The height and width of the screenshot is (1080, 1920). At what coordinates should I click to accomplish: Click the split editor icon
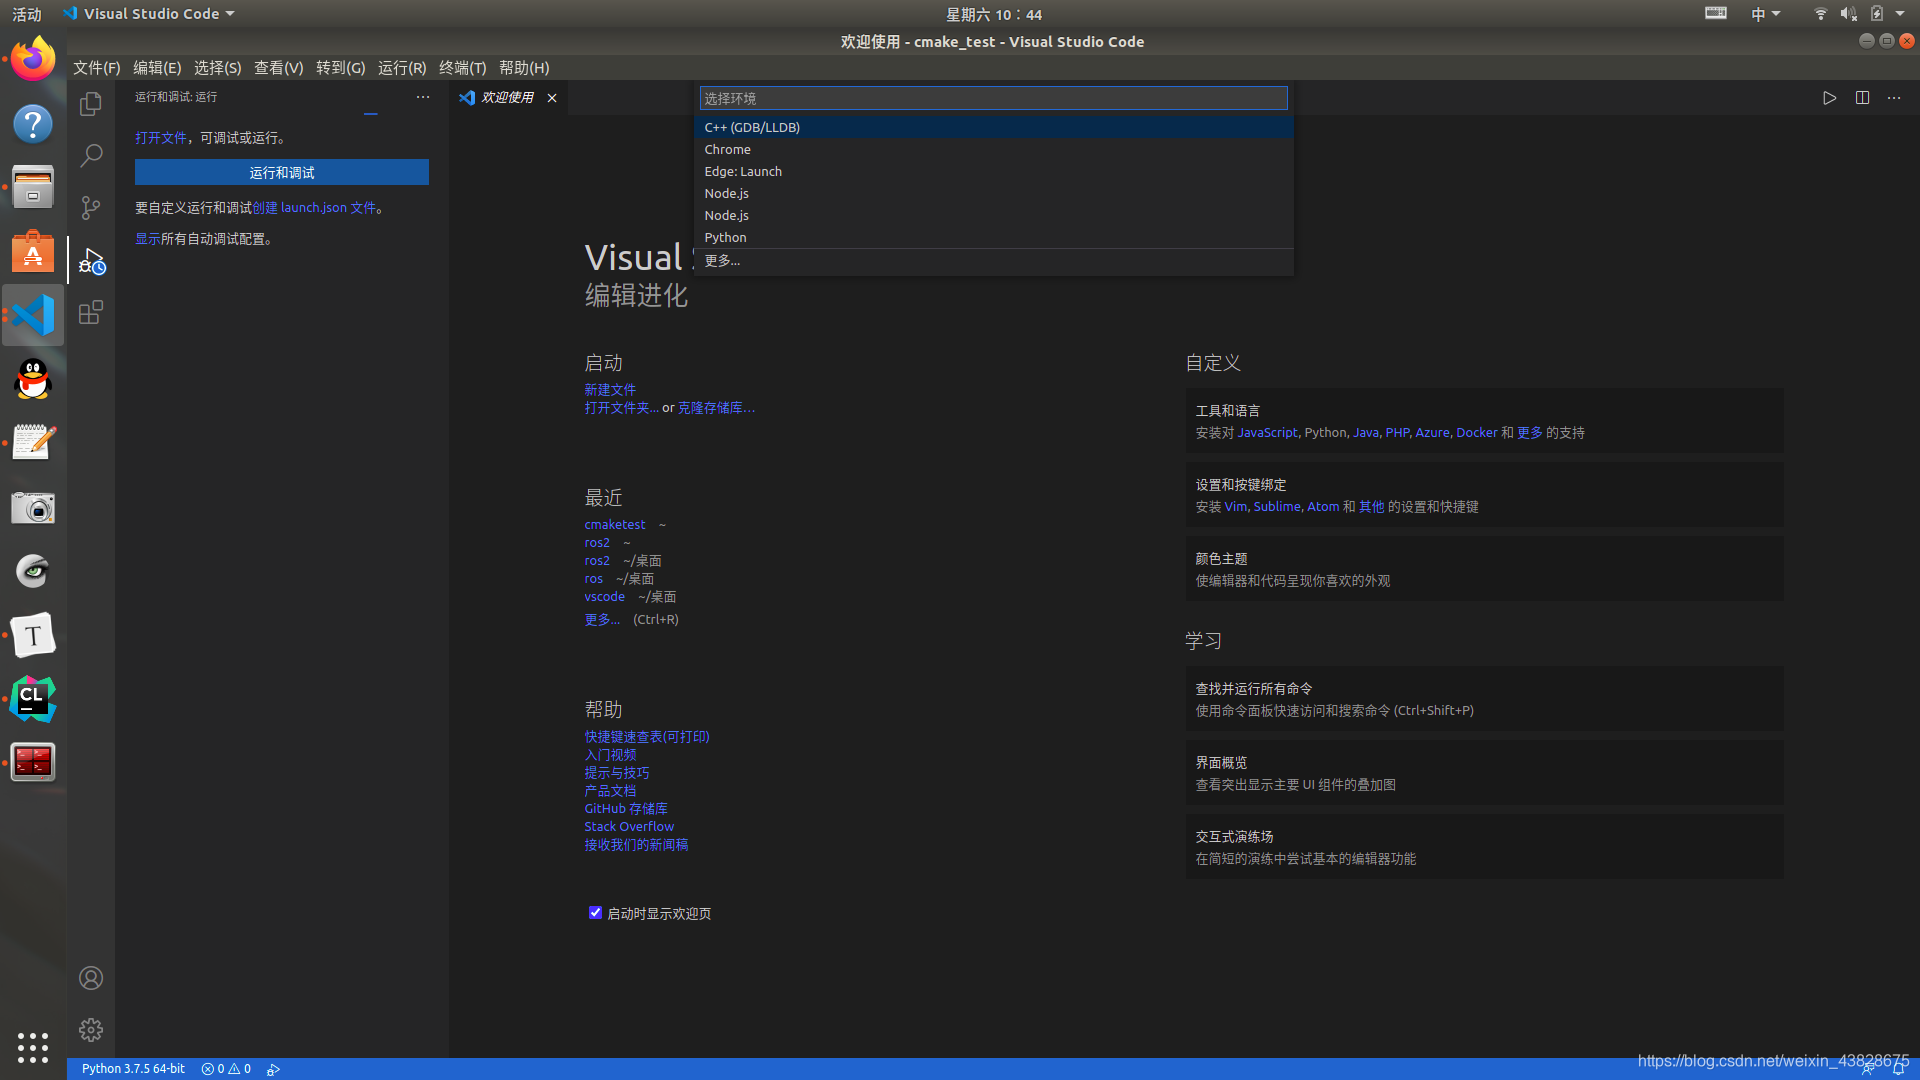(1862, 98)
